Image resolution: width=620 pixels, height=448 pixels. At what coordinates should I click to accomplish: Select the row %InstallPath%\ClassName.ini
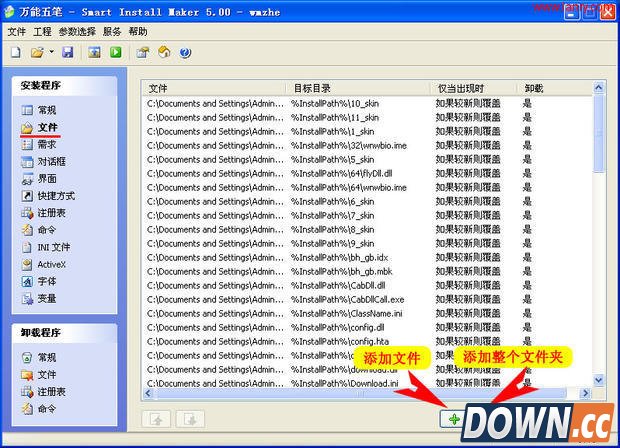368,314
